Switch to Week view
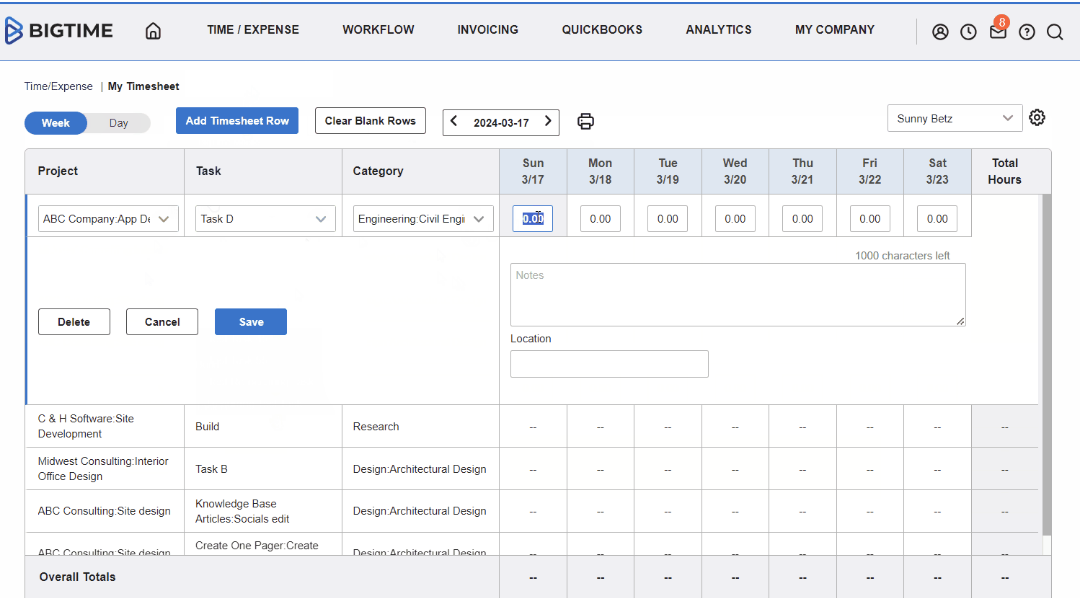The width and height of the screenshot is (1084, 598). [55, 123]
